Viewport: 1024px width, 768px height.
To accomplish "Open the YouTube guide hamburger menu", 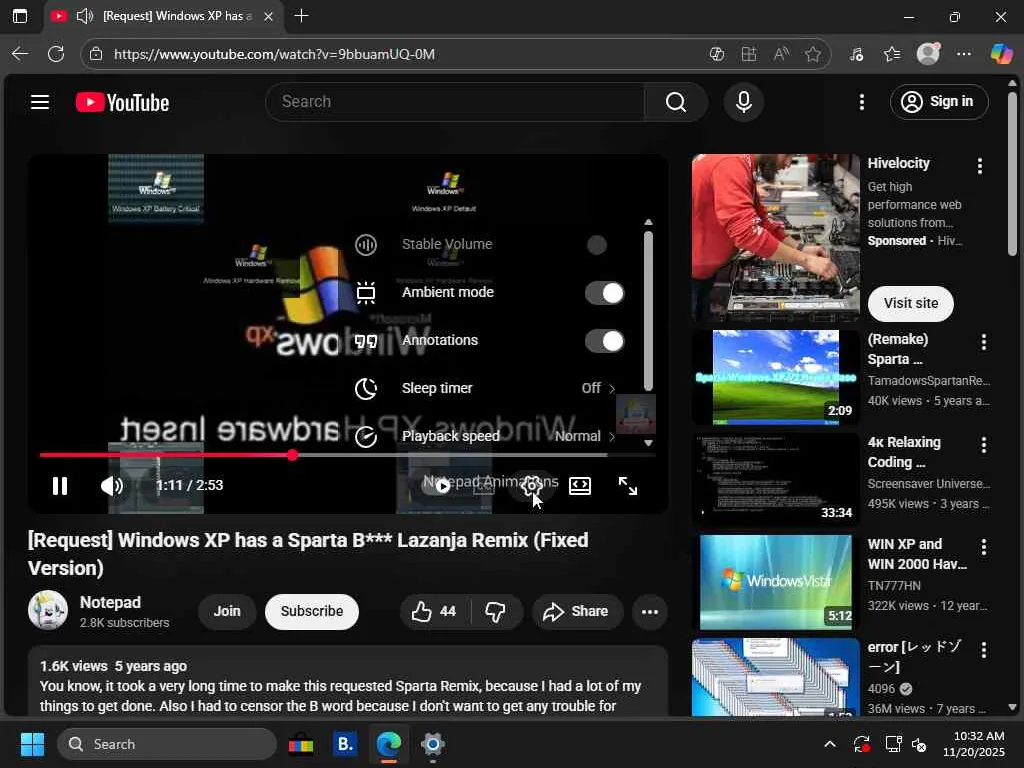I will click(40, 102).
